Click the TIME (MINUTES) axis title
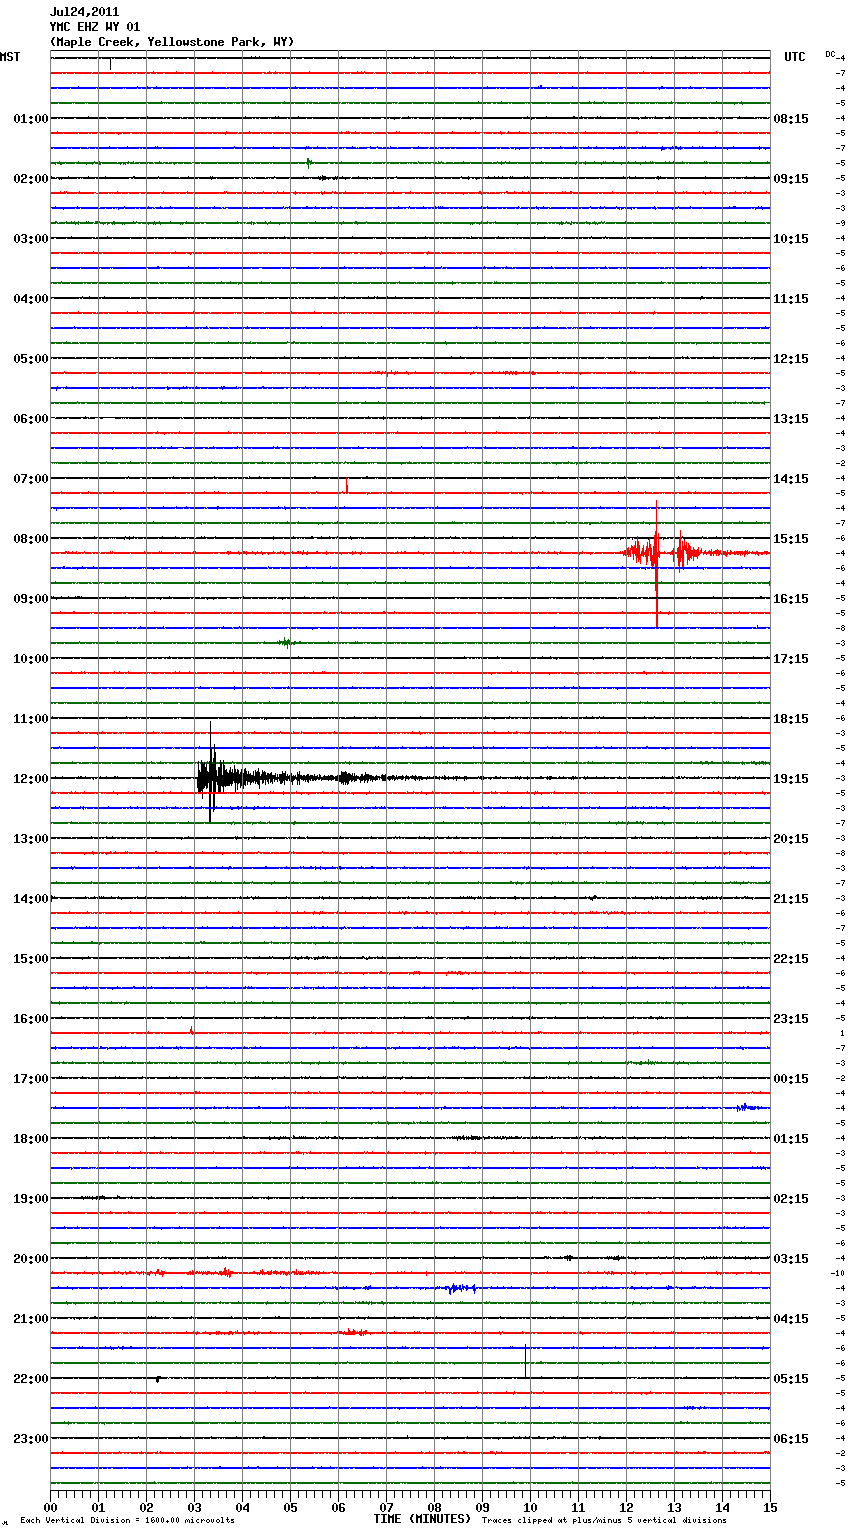 [422, 1519]
